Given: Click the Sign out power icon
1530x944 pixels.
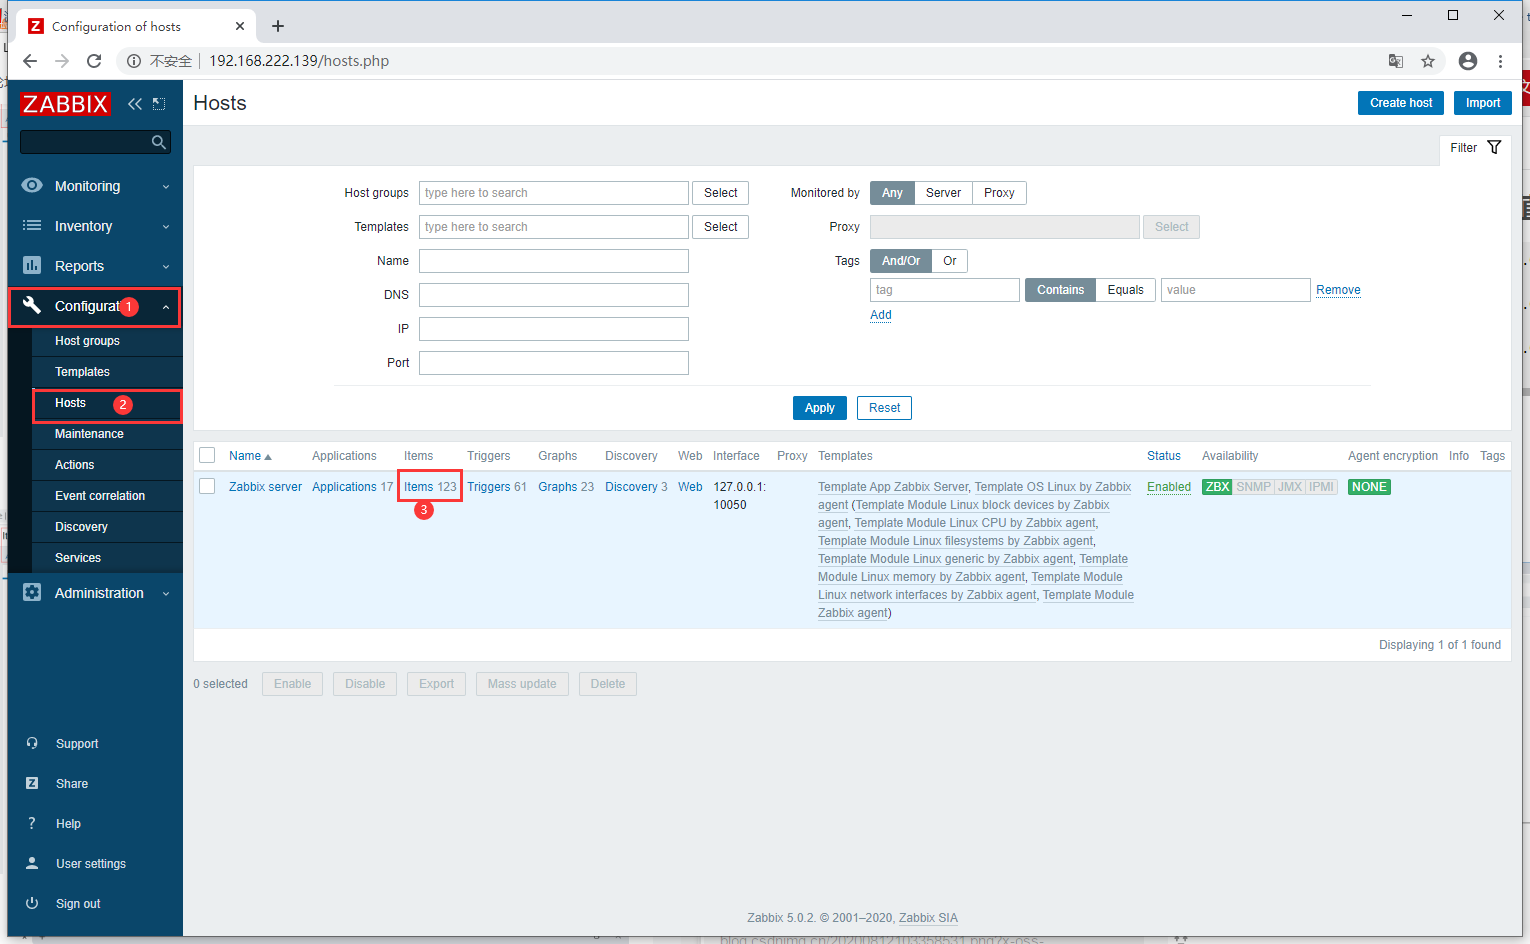Looking at the screenshot, I should (x=32, y=903).
